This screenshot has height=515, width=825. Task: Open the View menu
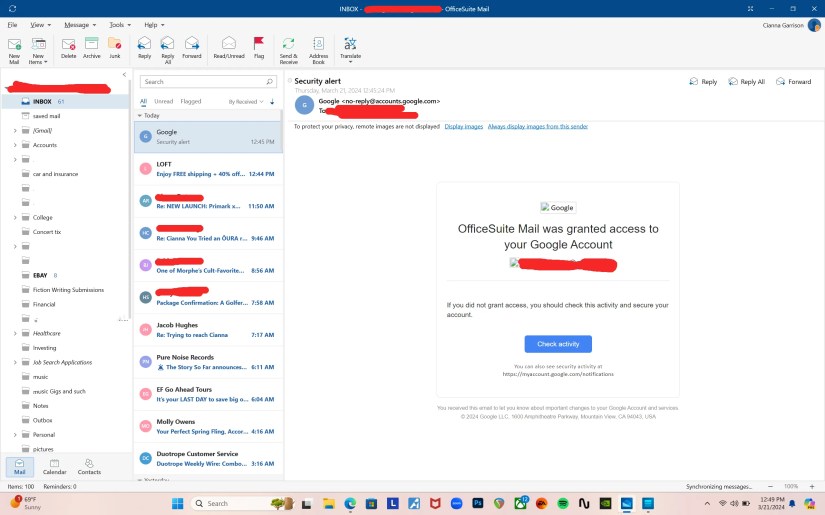[41, 25]
